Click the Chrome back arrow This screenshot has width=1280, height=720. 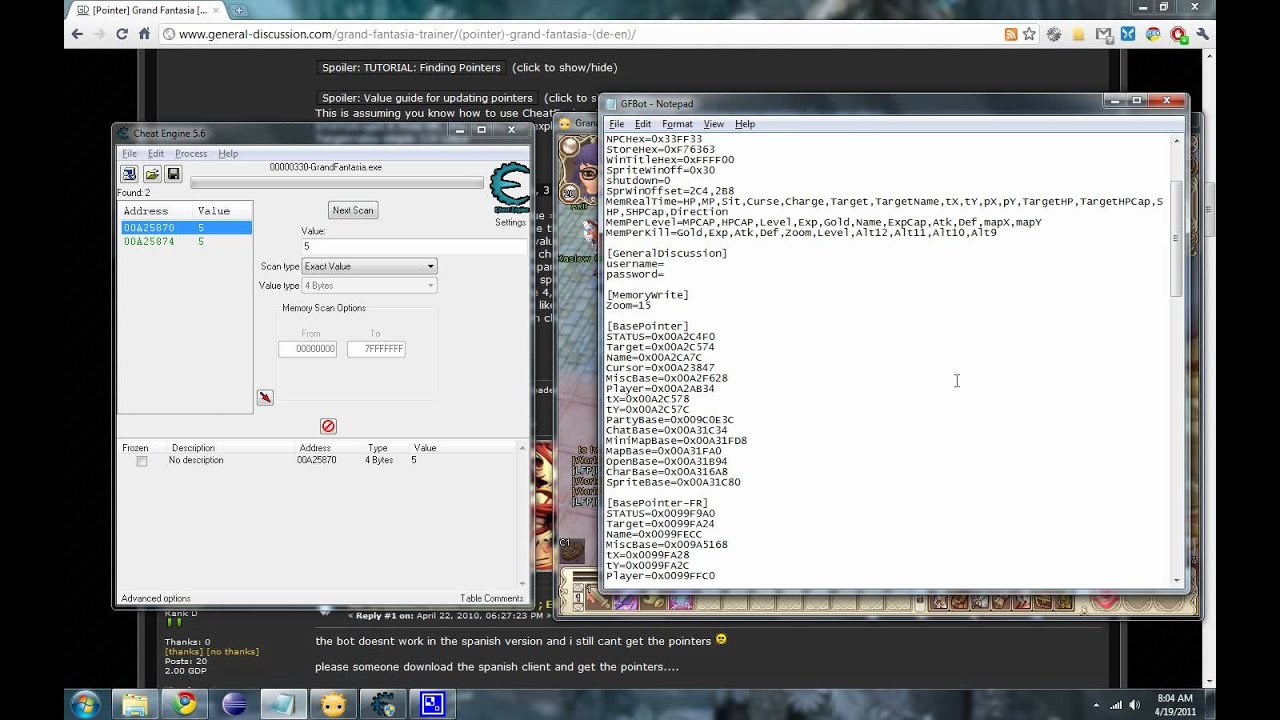(x=77, y=34)
